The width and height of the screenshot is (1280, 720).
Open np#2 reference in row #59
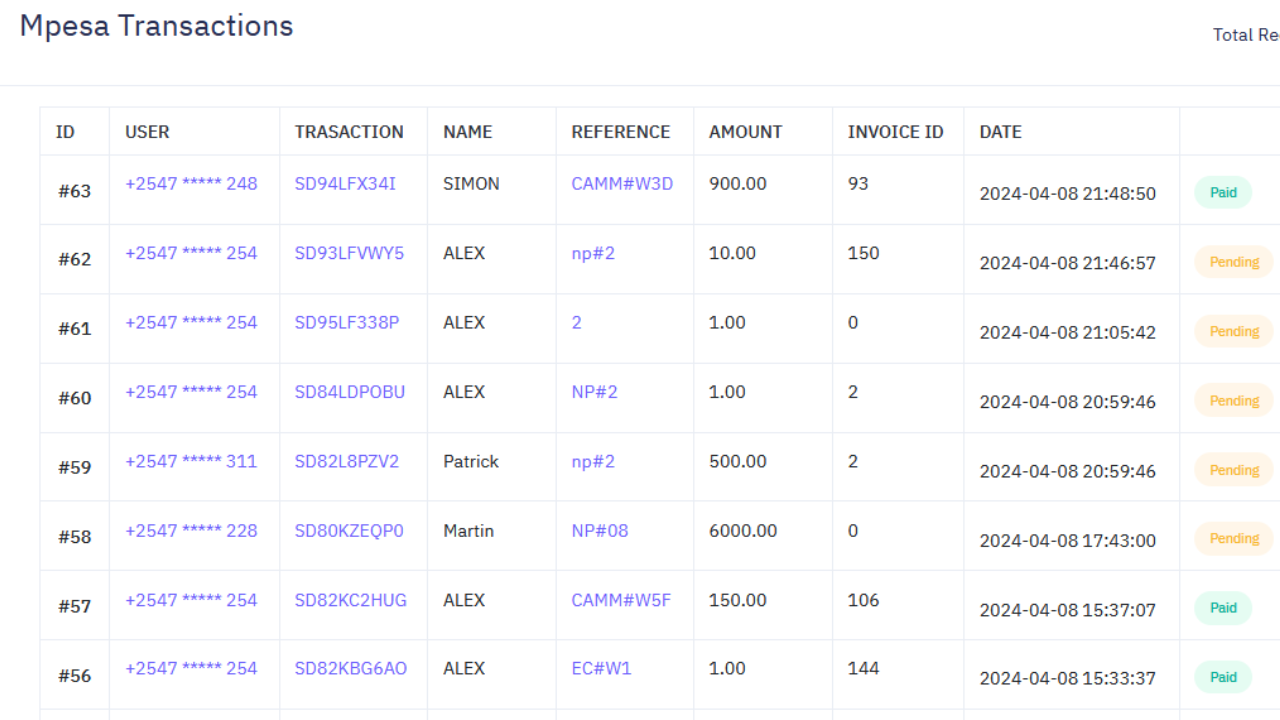point(593,461)
